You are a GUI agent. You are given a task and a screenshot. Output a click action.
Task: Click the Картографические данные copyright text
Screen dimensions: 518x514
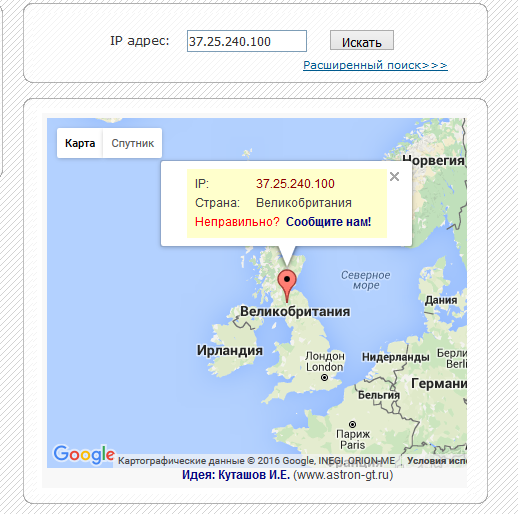[256, 461]
